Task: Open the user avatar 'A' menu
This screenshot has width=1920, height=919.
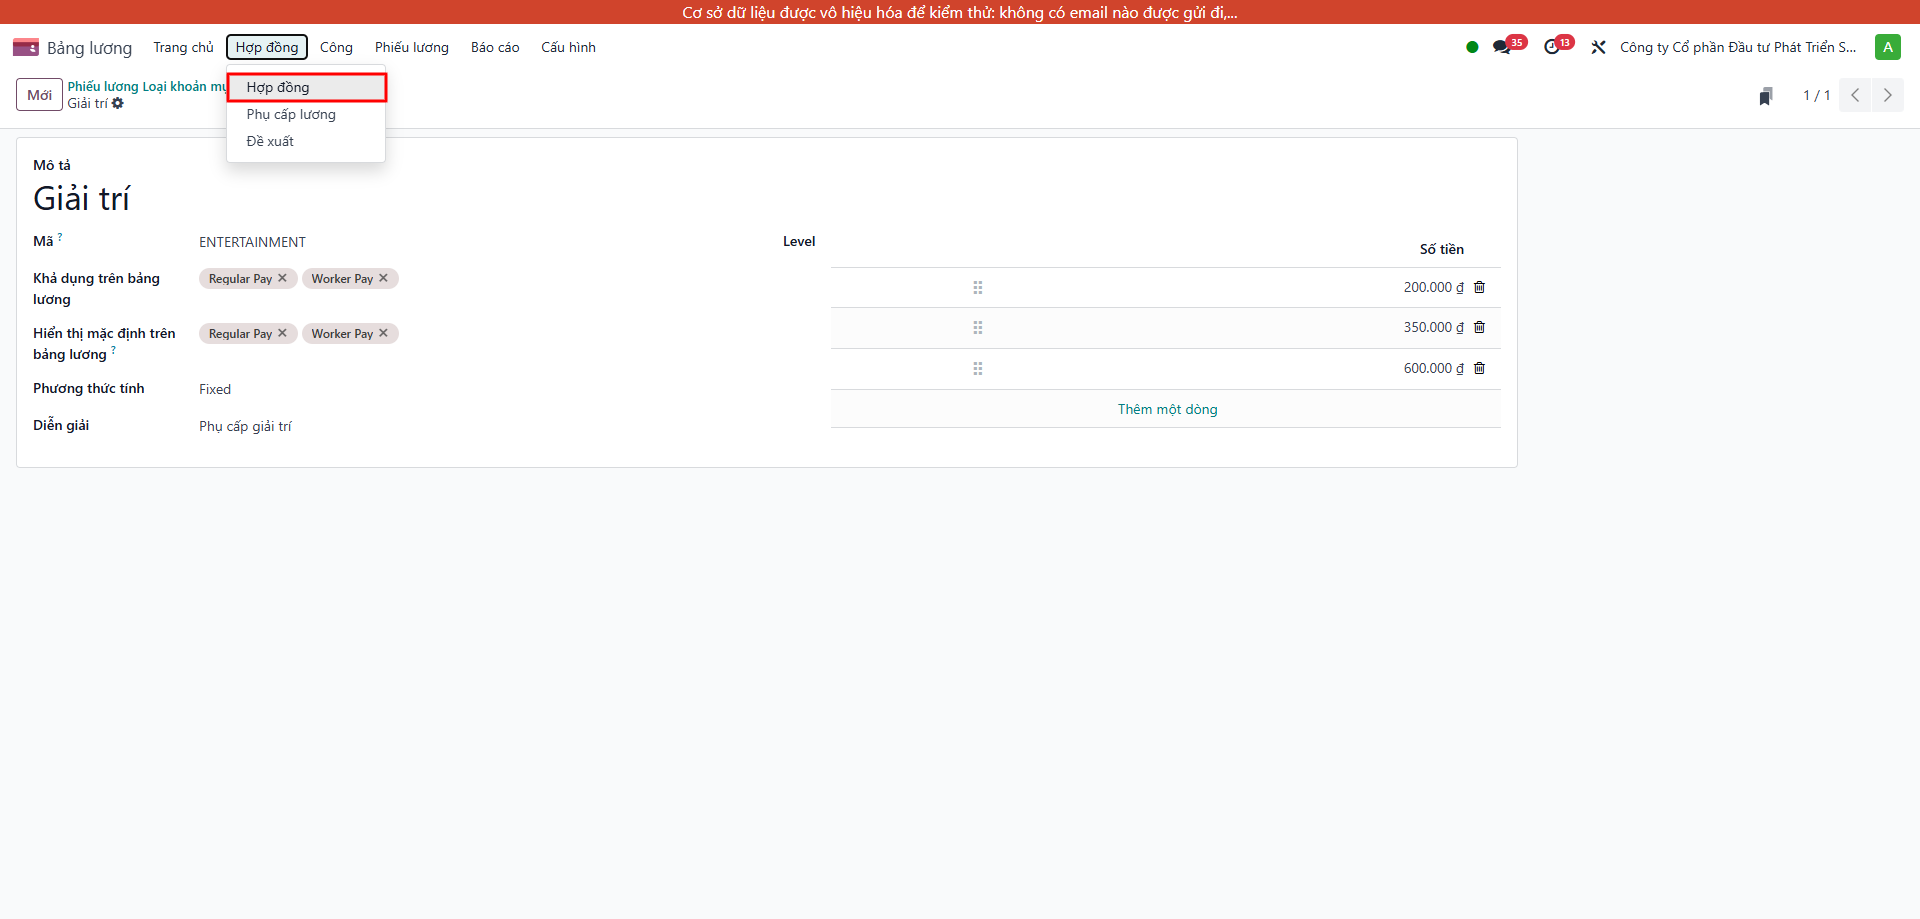Action: 1888,47
